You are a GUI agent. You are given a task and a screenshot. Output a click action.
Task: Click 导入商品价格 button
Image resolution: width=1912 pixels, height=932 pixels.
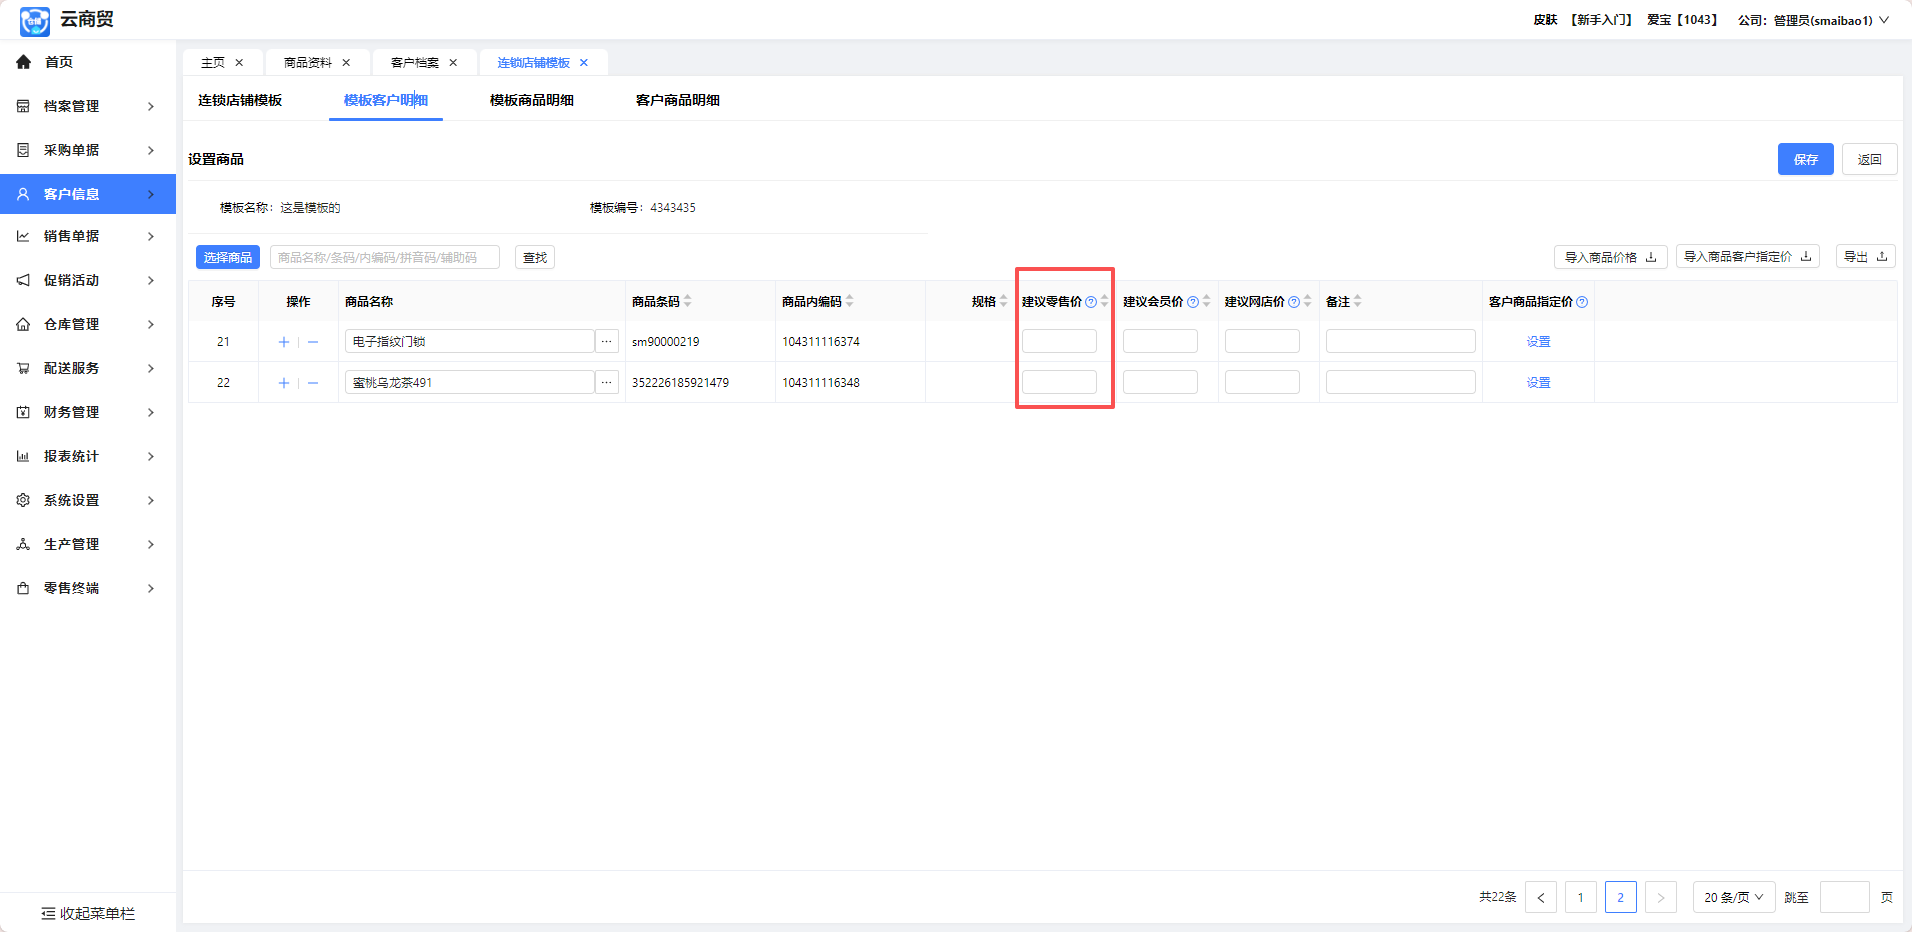[x=1611, y=257]
